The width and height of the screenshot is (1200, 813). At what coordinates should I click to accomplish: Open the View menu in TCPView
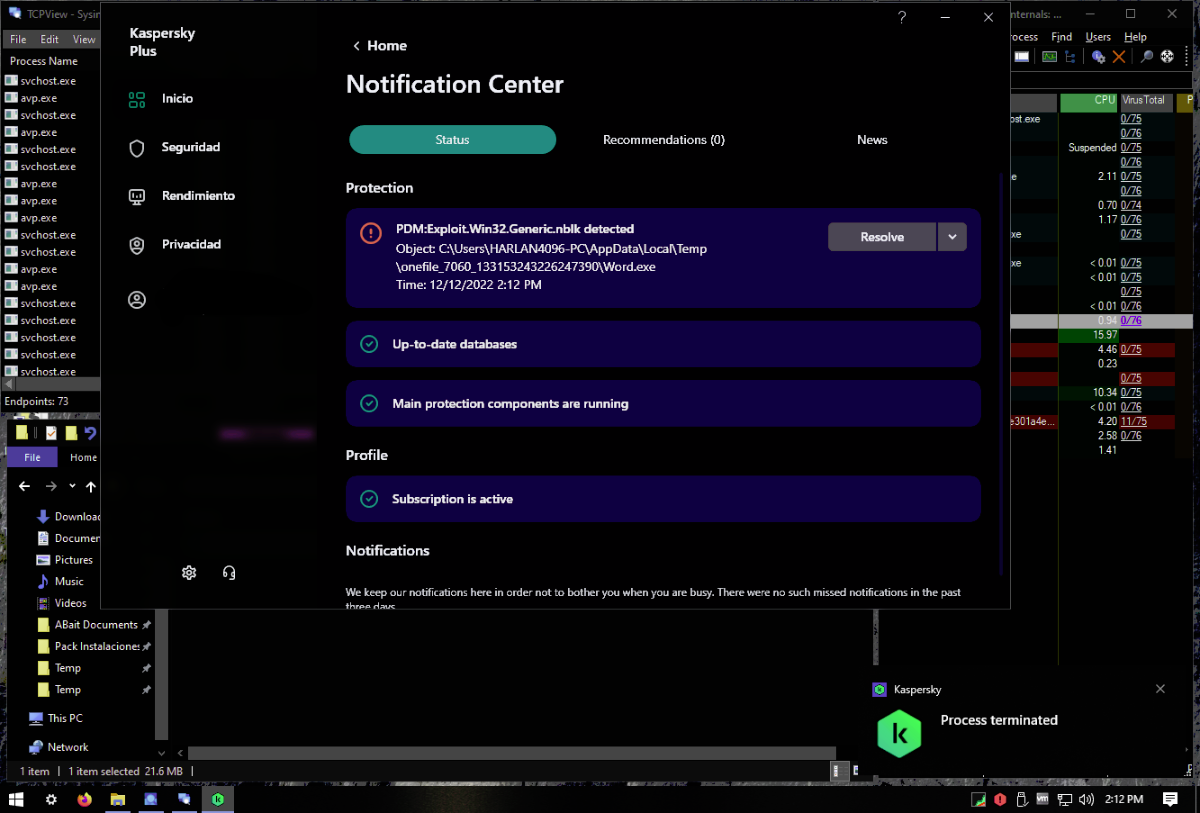pos(84,40)
